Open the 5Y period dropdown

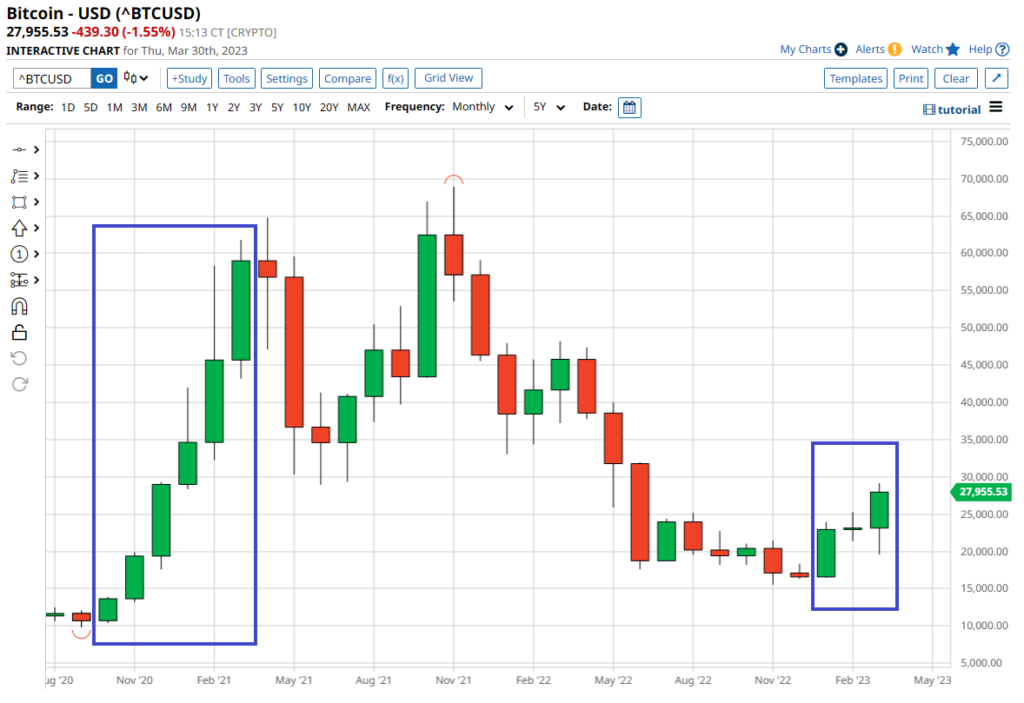(x=549, y=107)
